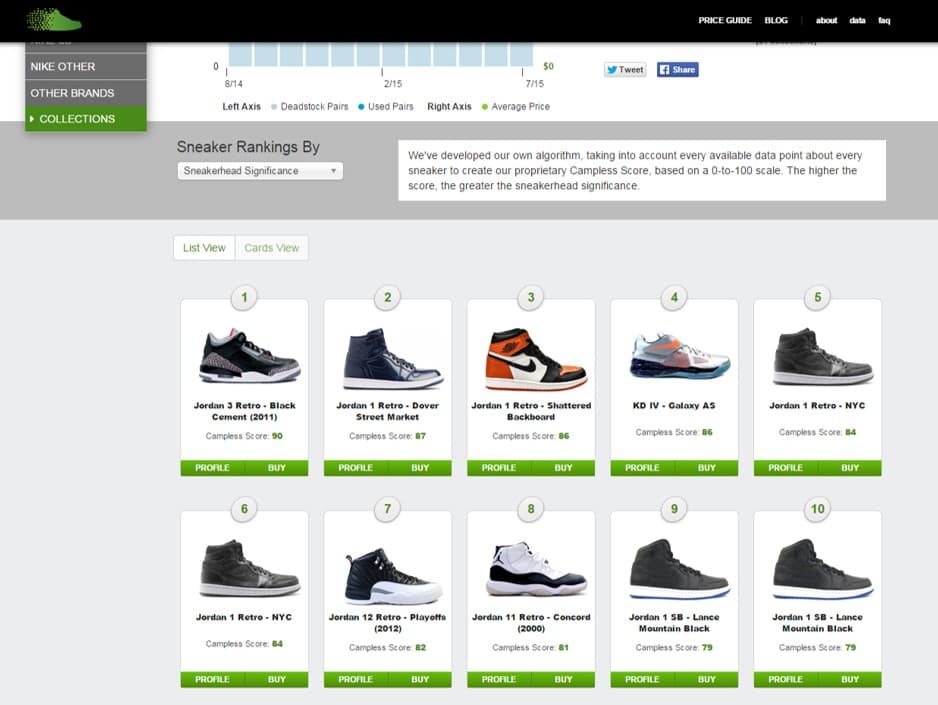Click rank 9 badge

click(674, 509)
